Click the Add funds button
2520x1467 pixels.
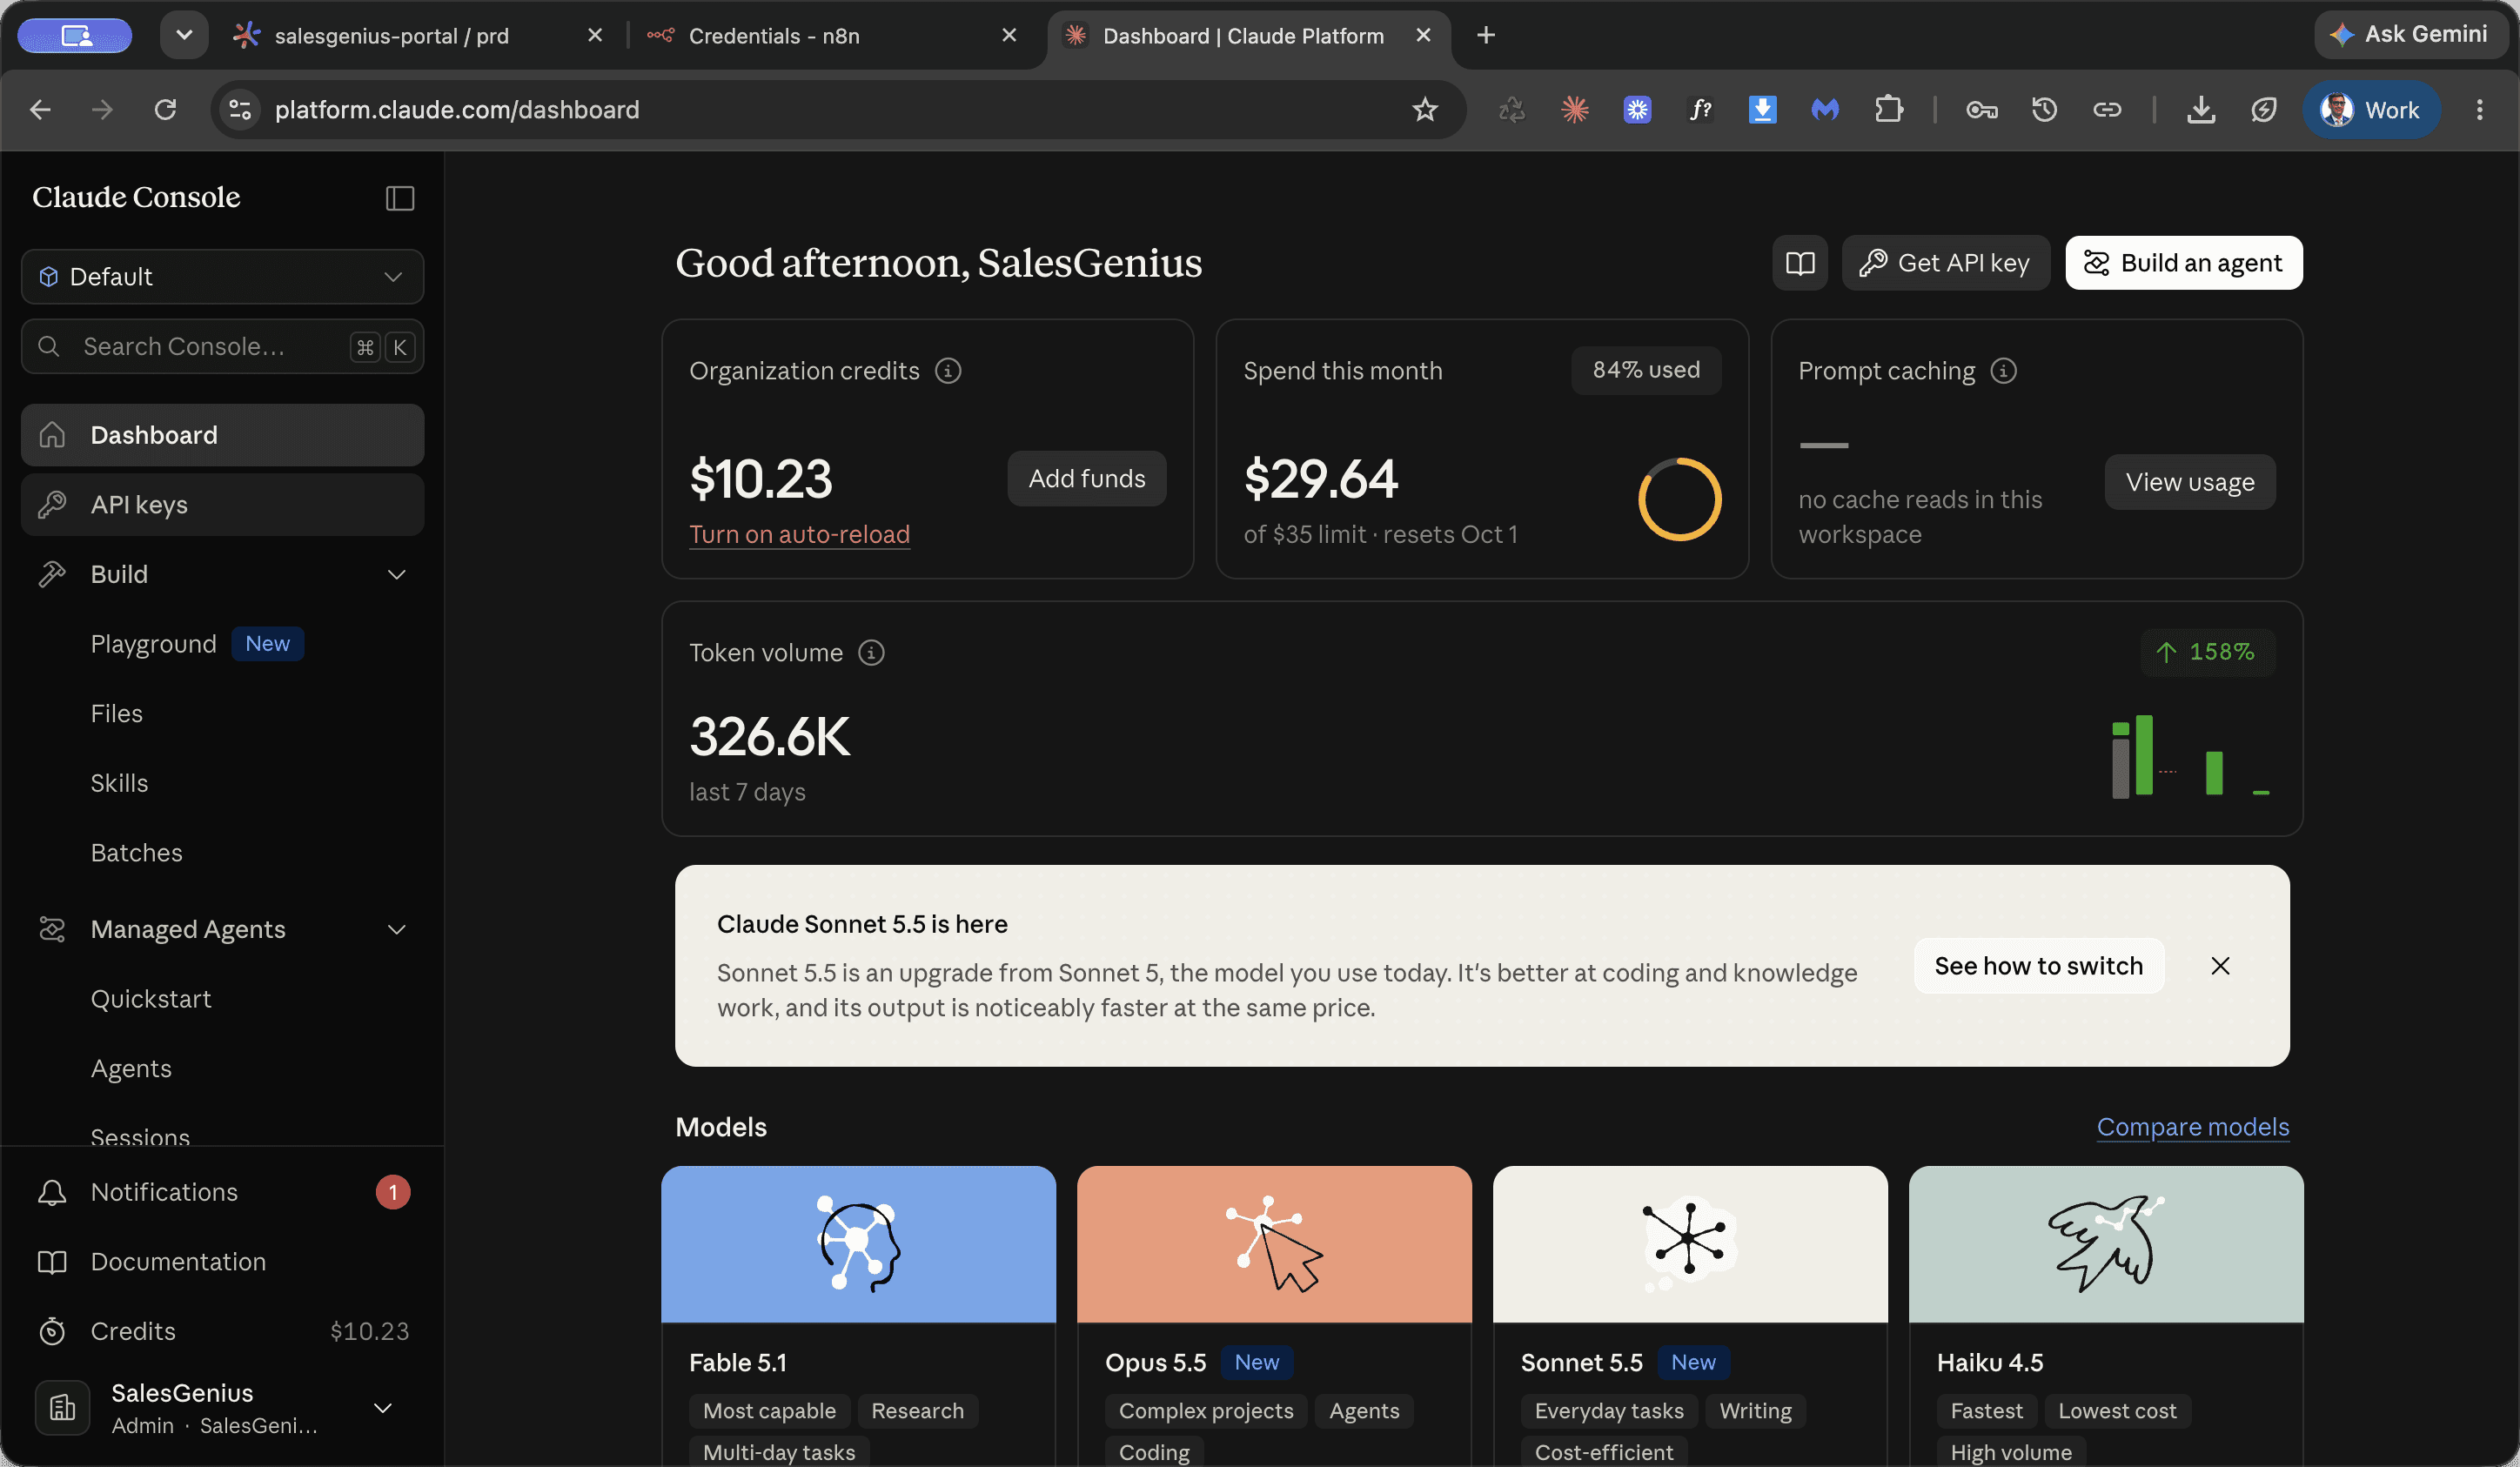[1087, 479]
